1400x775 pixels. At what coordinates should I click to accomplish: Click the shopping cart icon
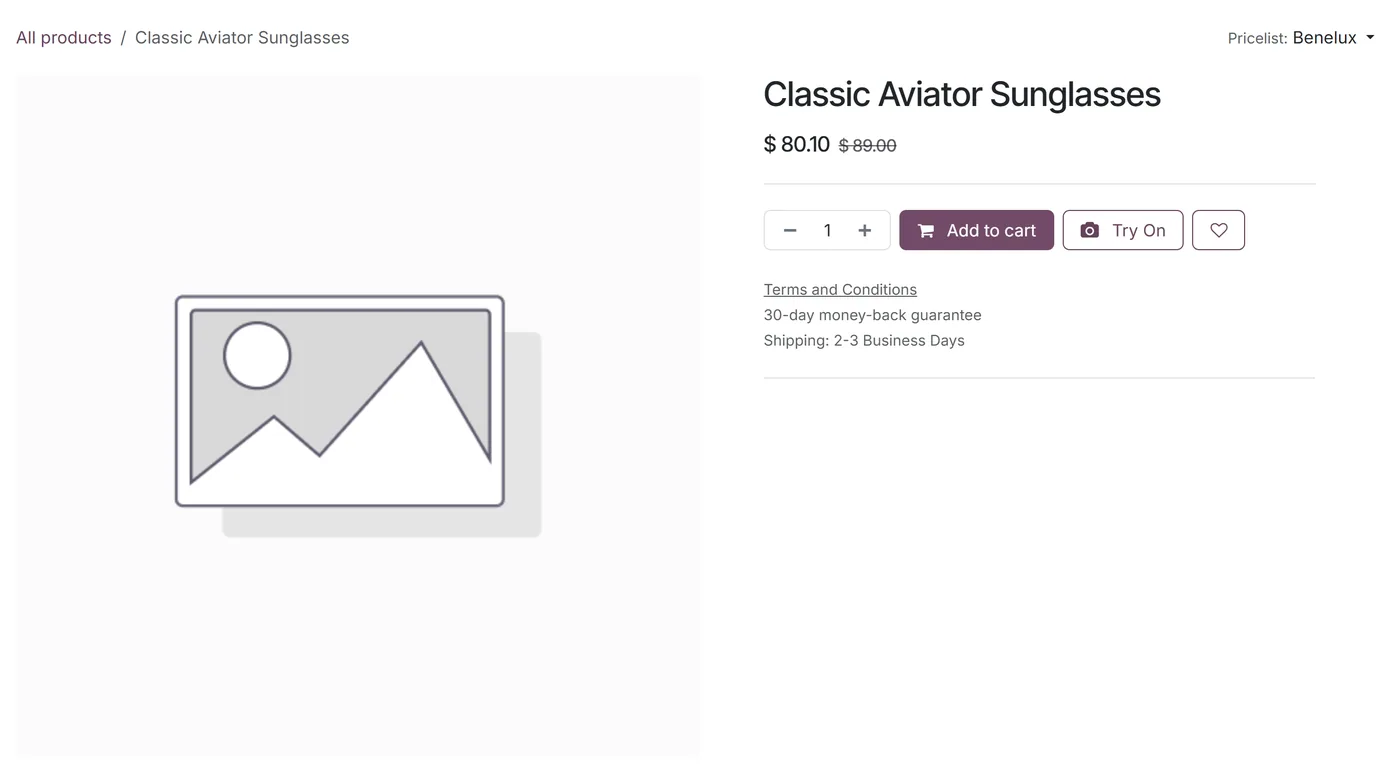[926, 231]
